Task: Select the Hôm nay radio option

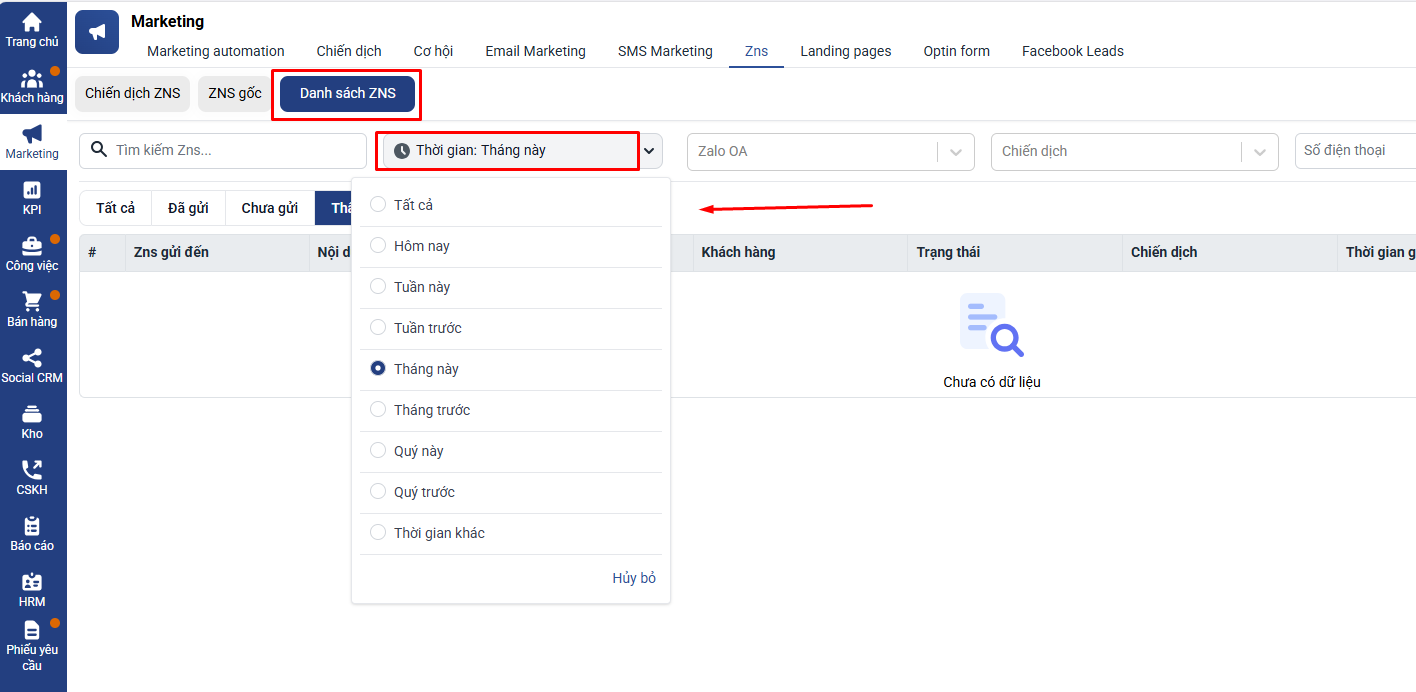Action: 378,246
